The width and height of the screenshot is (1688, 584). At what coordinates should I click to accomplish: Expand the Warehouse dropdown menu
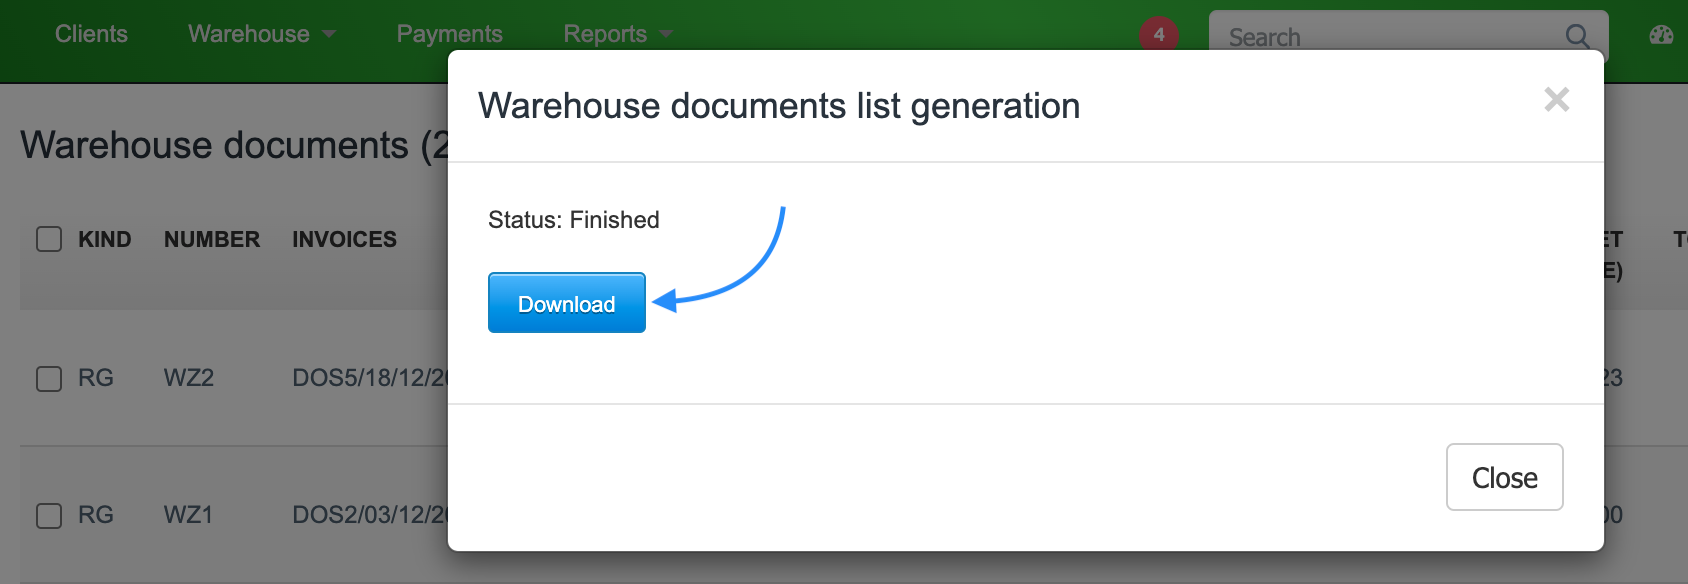point(261,34)
